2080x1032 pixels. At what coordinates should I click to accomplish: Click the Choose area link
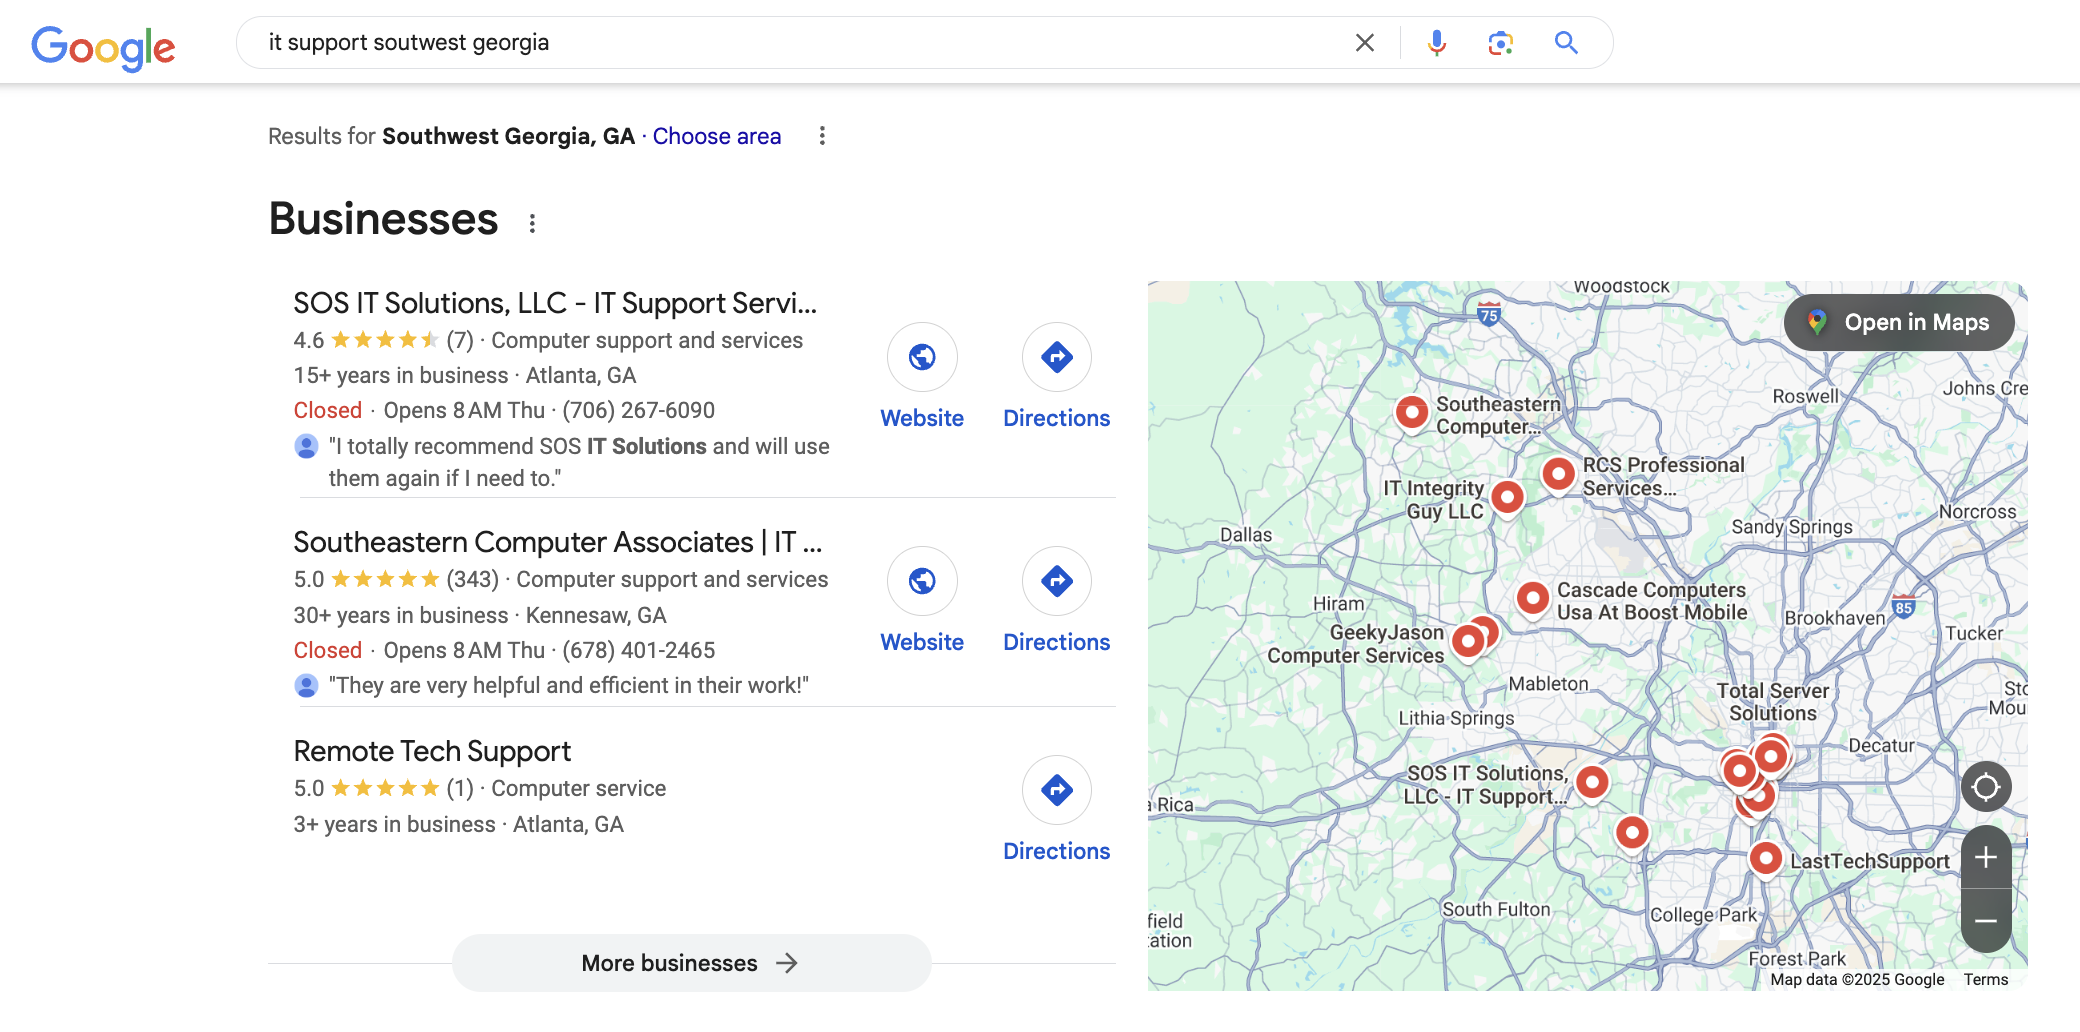coord(717,136)
